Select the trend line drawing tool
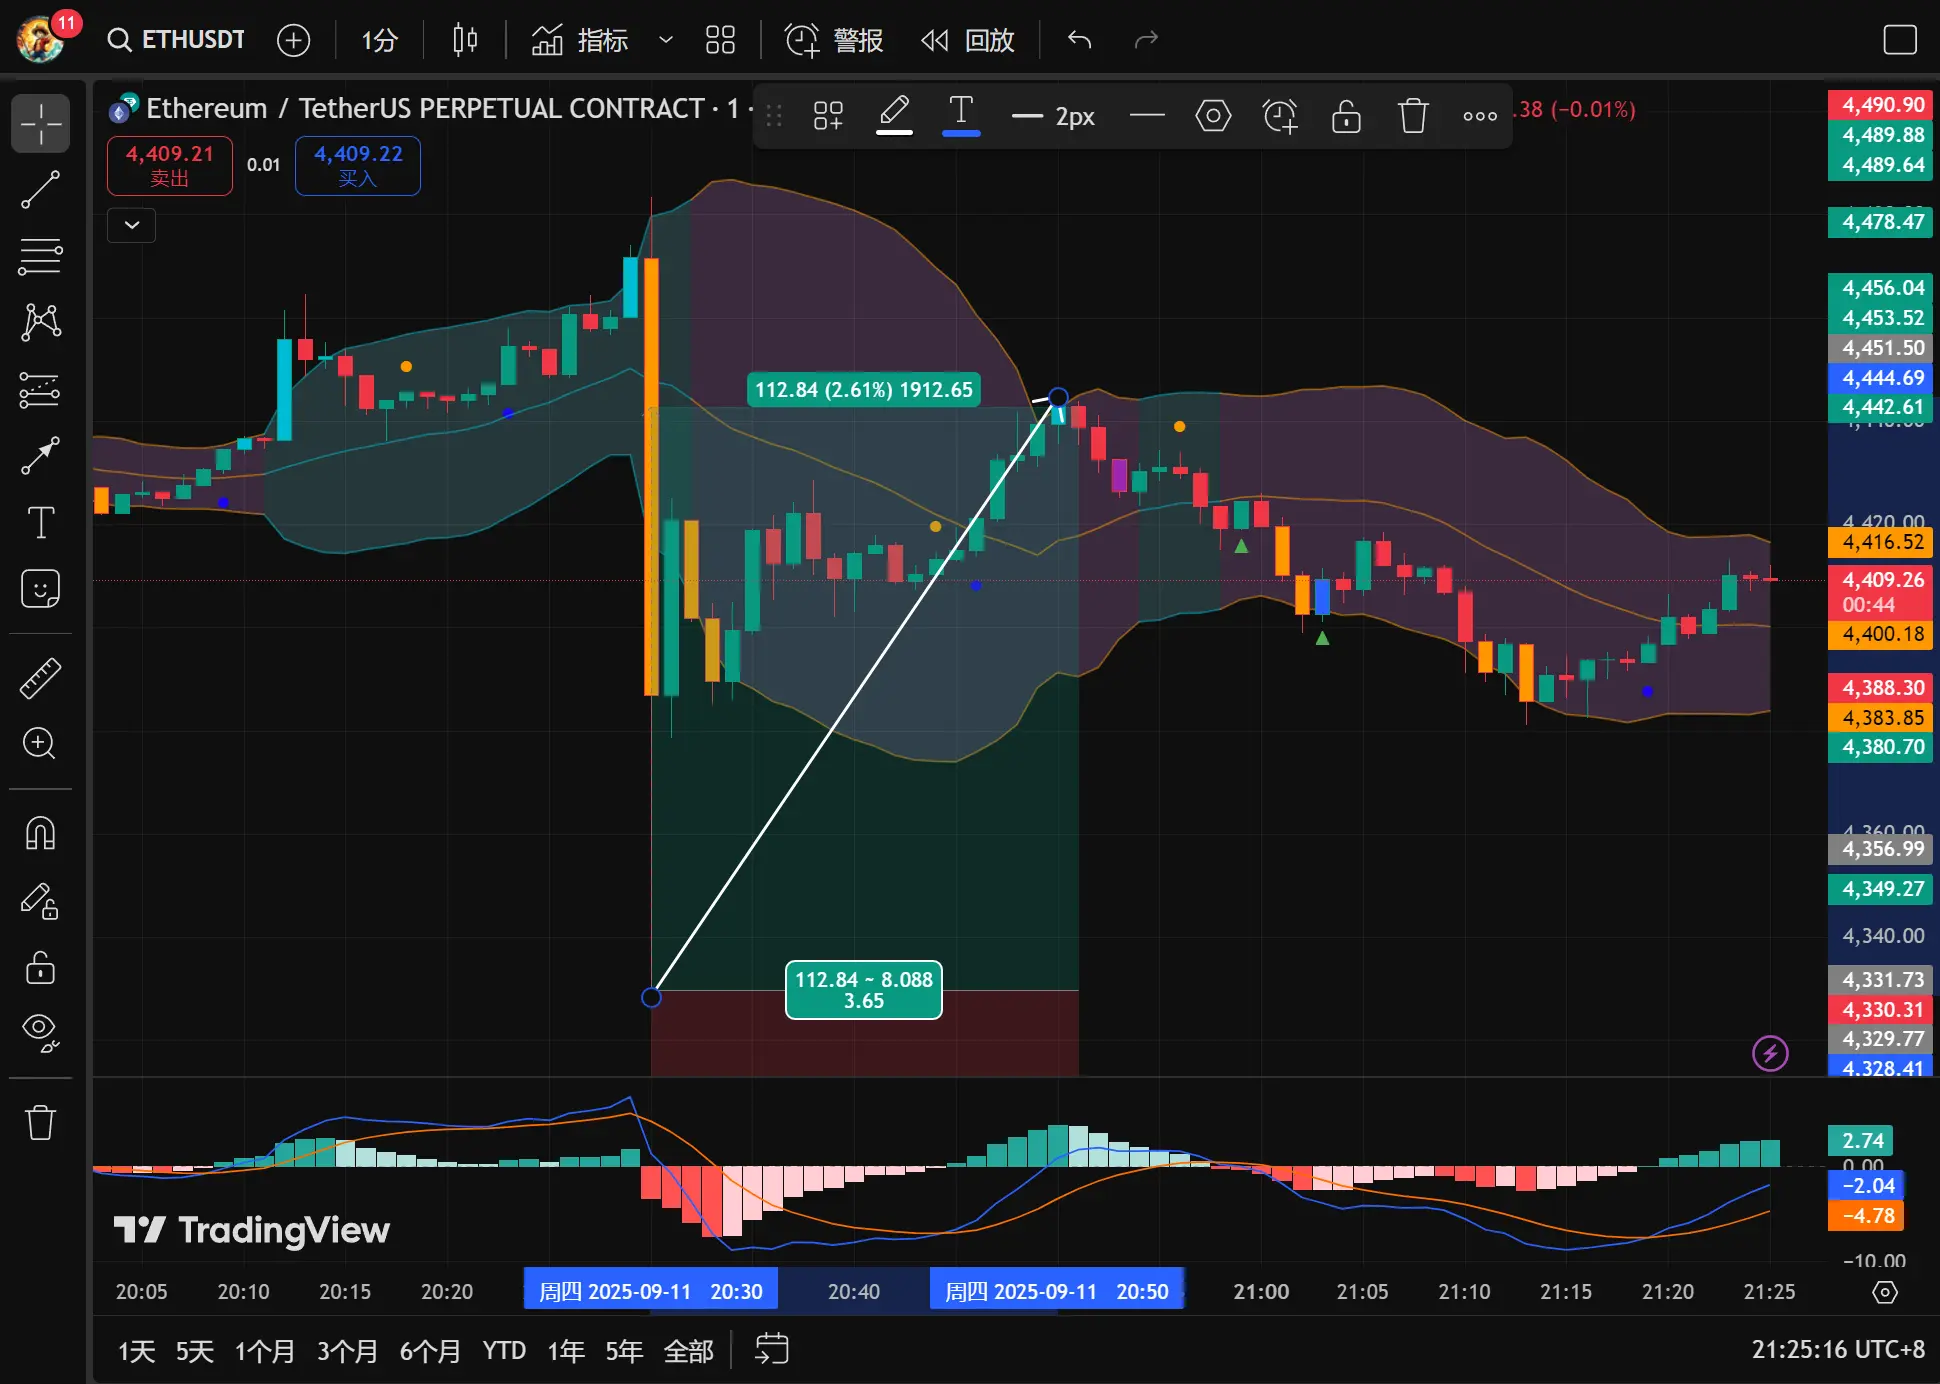This screenshot has height=1384, width=1940. (40, 190)
